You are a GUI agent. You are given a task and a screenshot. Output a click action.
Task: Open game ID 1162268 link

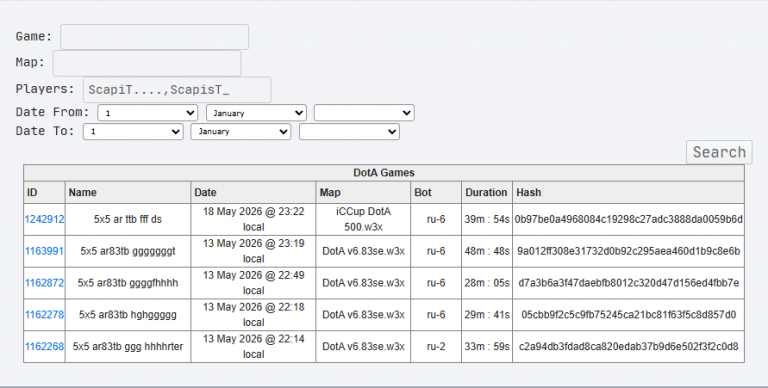[x=45, y=347]
